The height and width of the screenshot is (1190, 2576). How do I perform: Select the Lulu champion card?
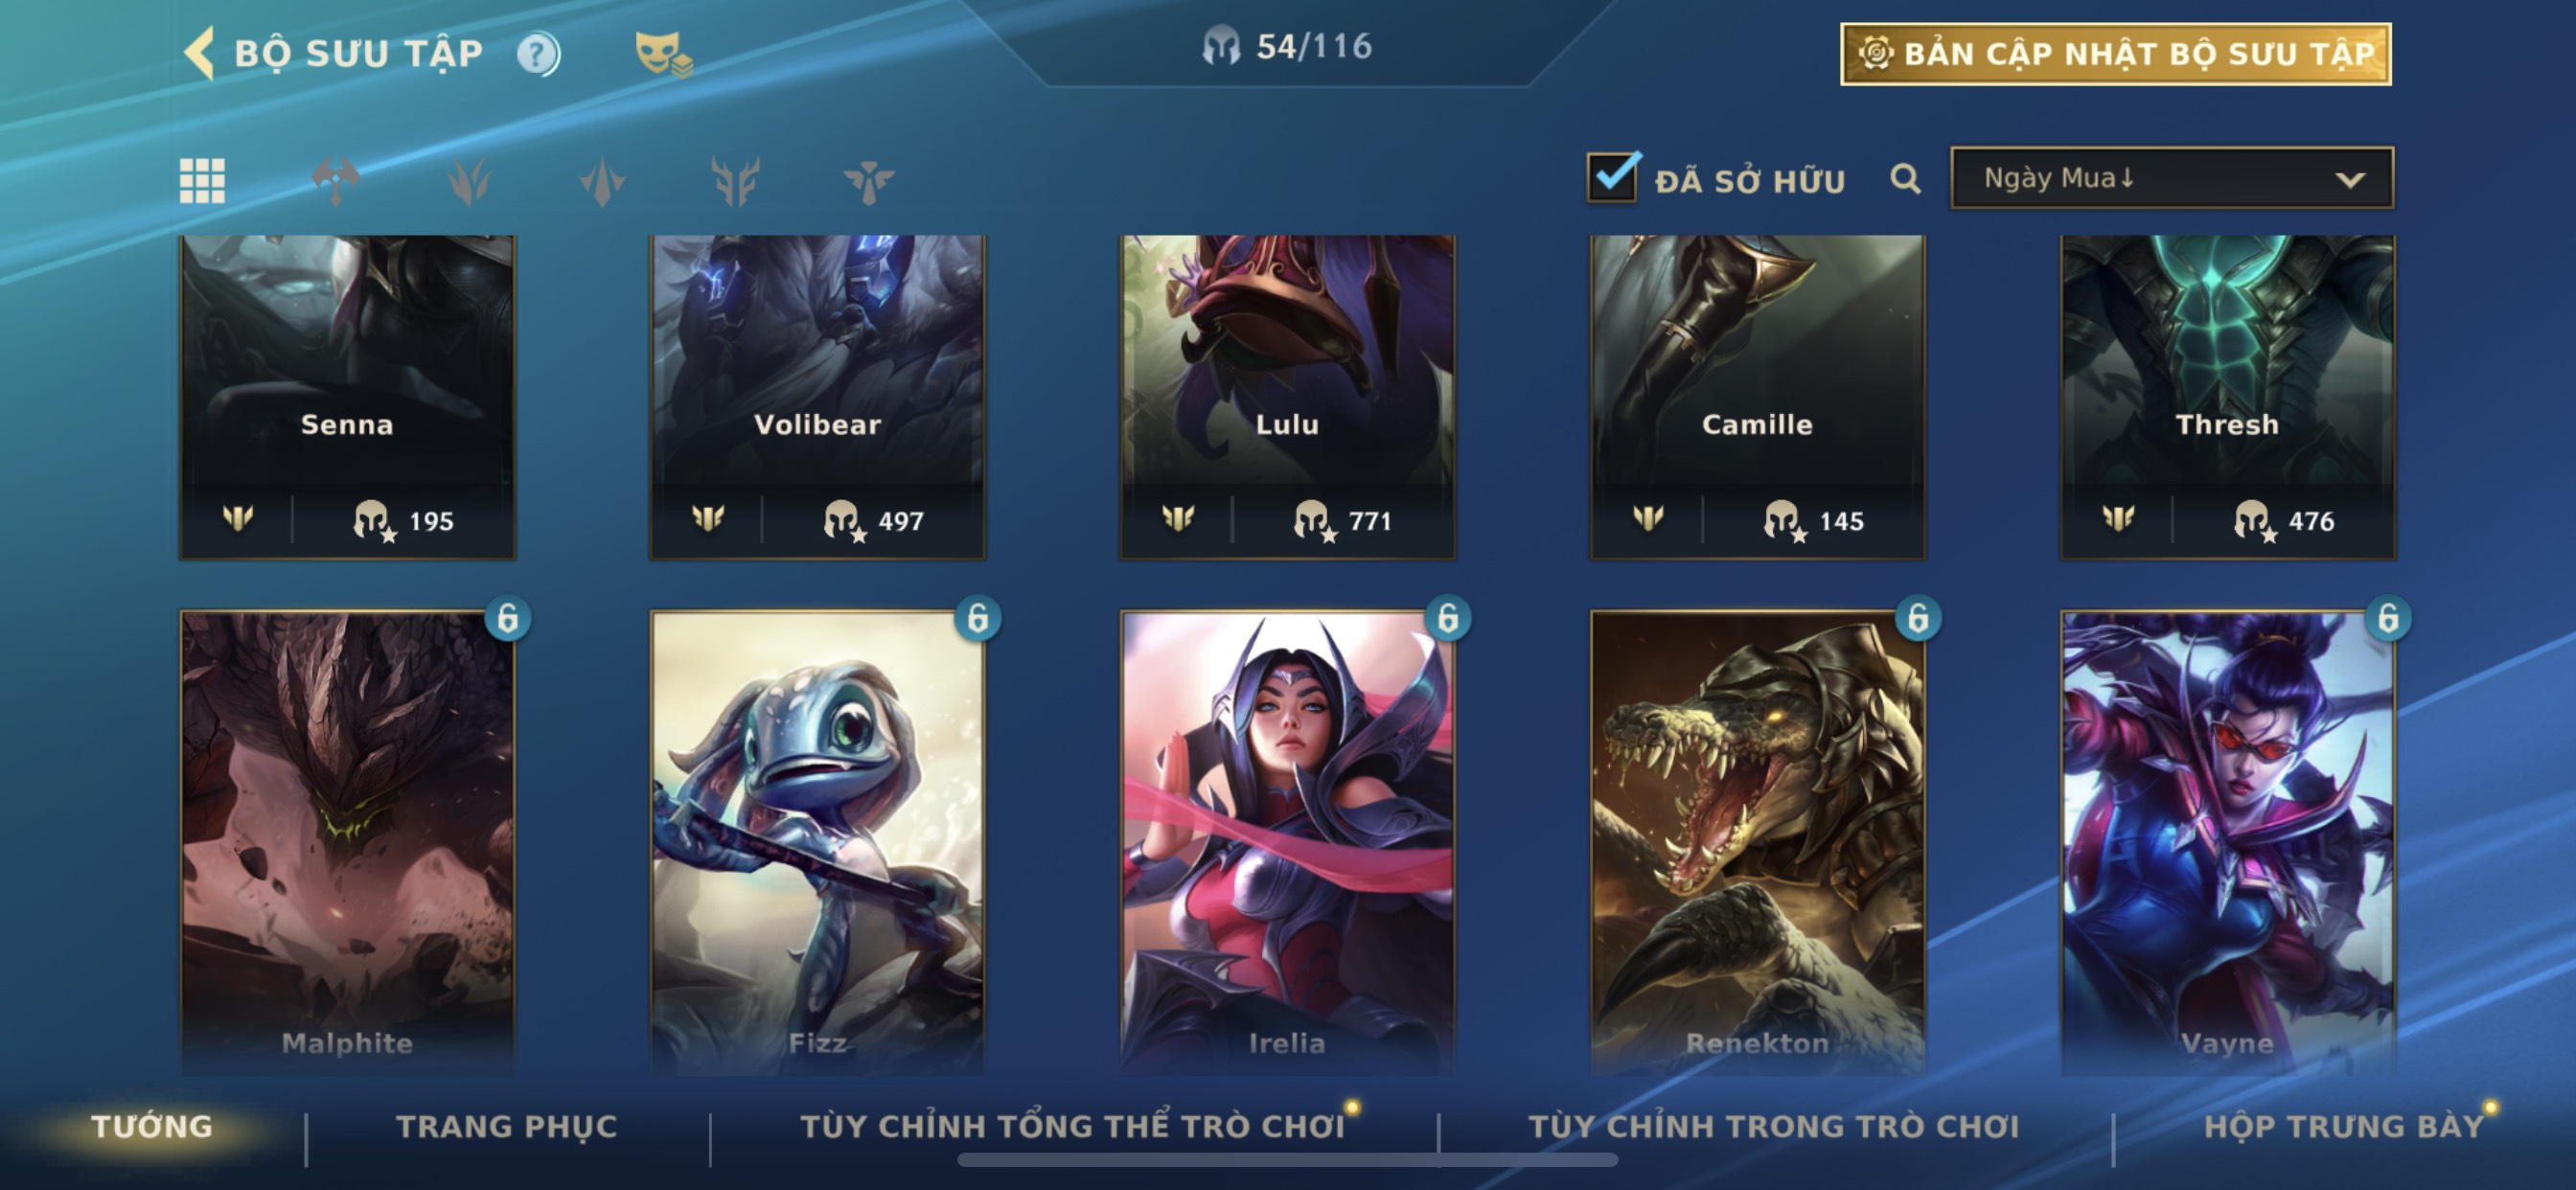pyautogui.click(x=1287, y=396)
